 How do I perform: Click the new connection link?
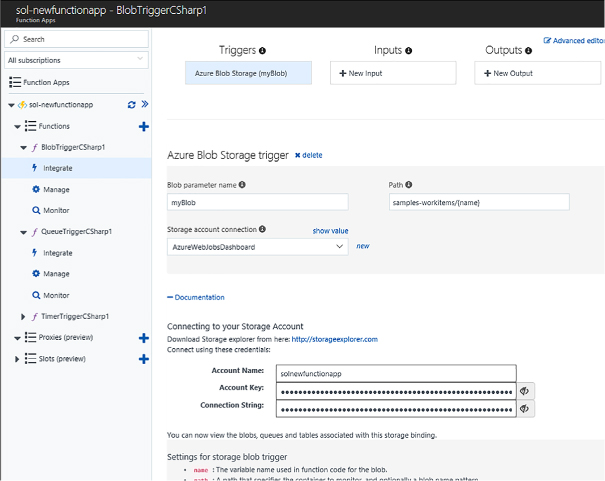(x=363, y=246)
